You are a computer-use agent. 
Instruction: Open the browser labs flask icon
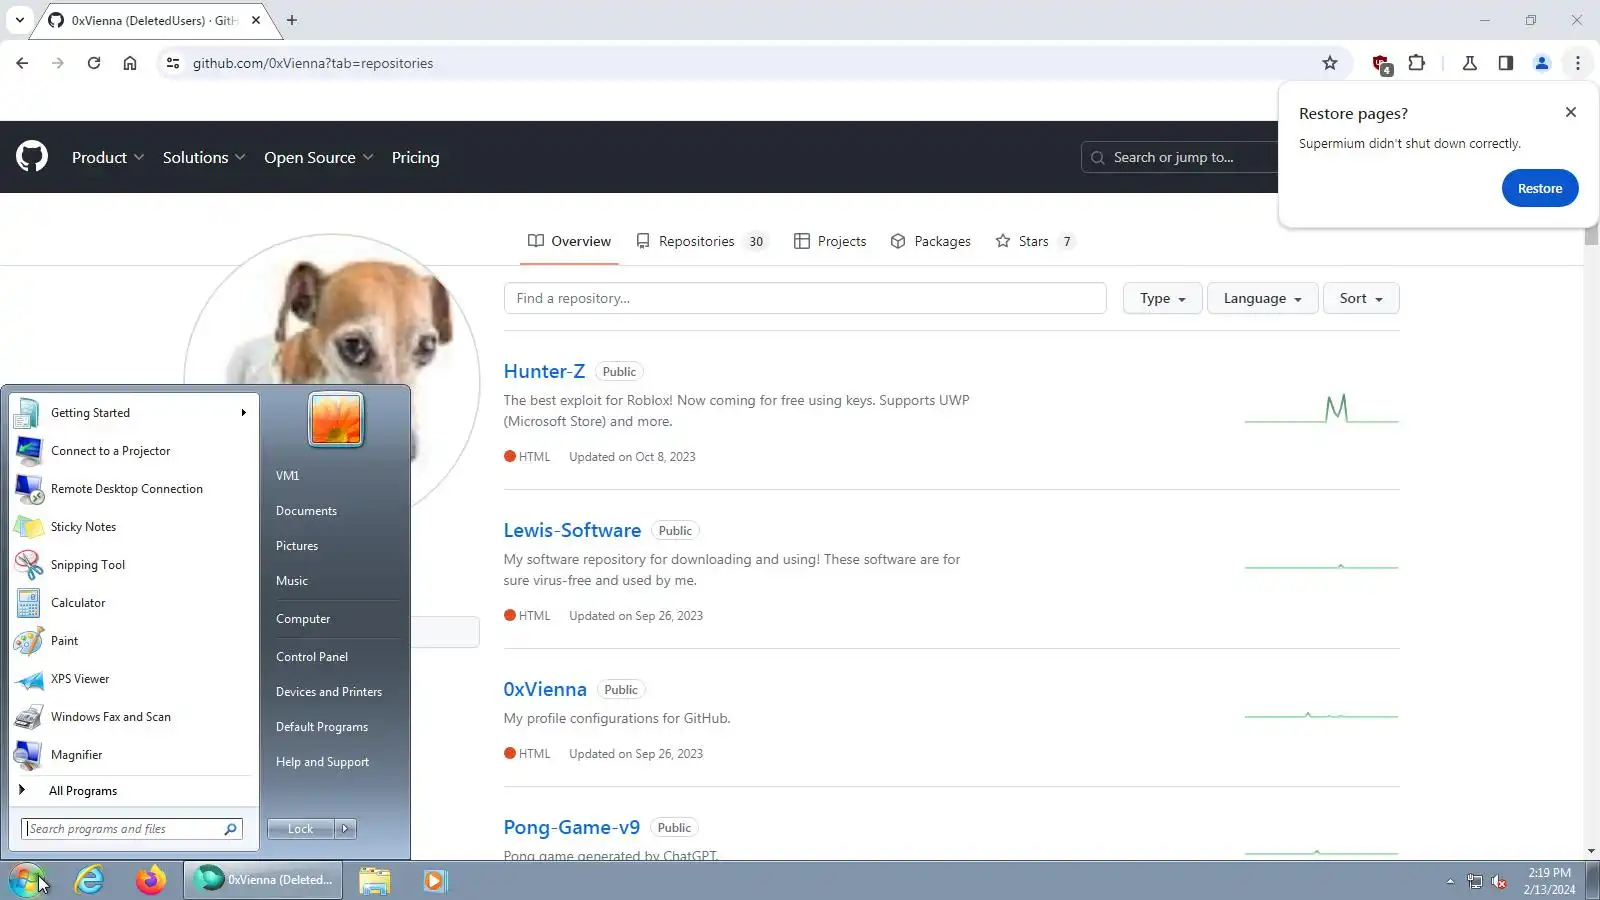tap(1470, 63)
